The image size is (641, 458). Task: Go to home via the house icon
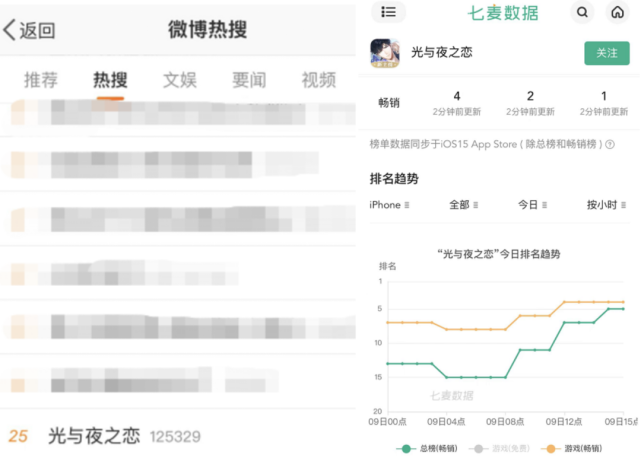click(x=616, y=12)
